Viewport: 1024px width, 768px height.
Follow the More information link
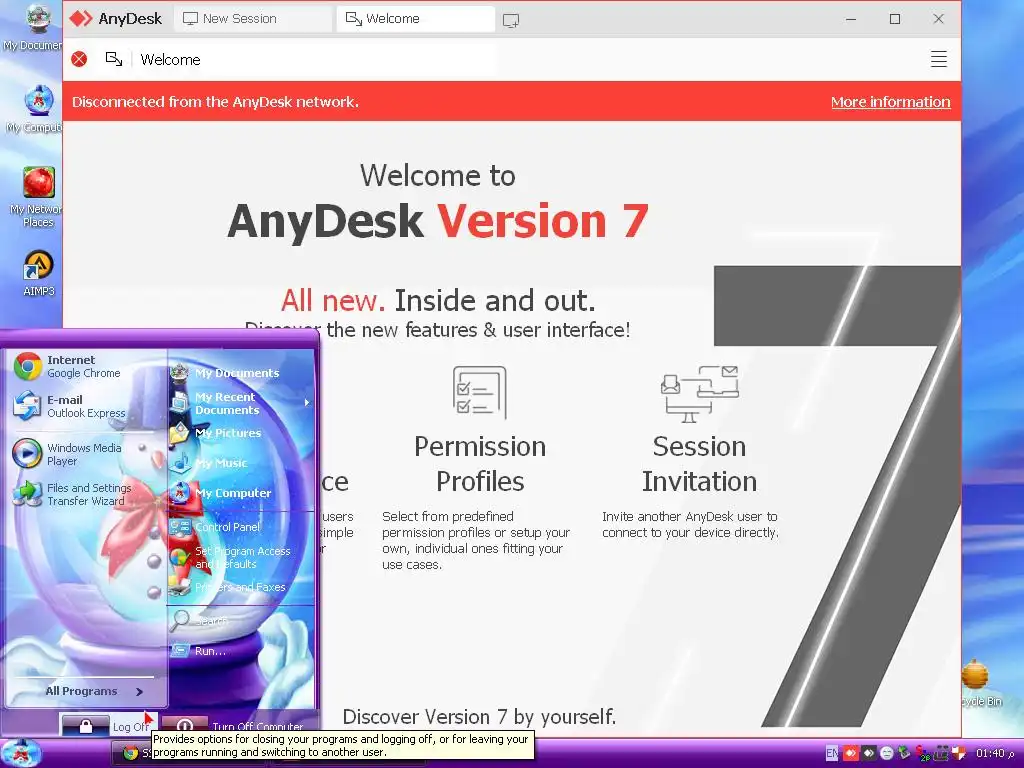pos(890,102)
